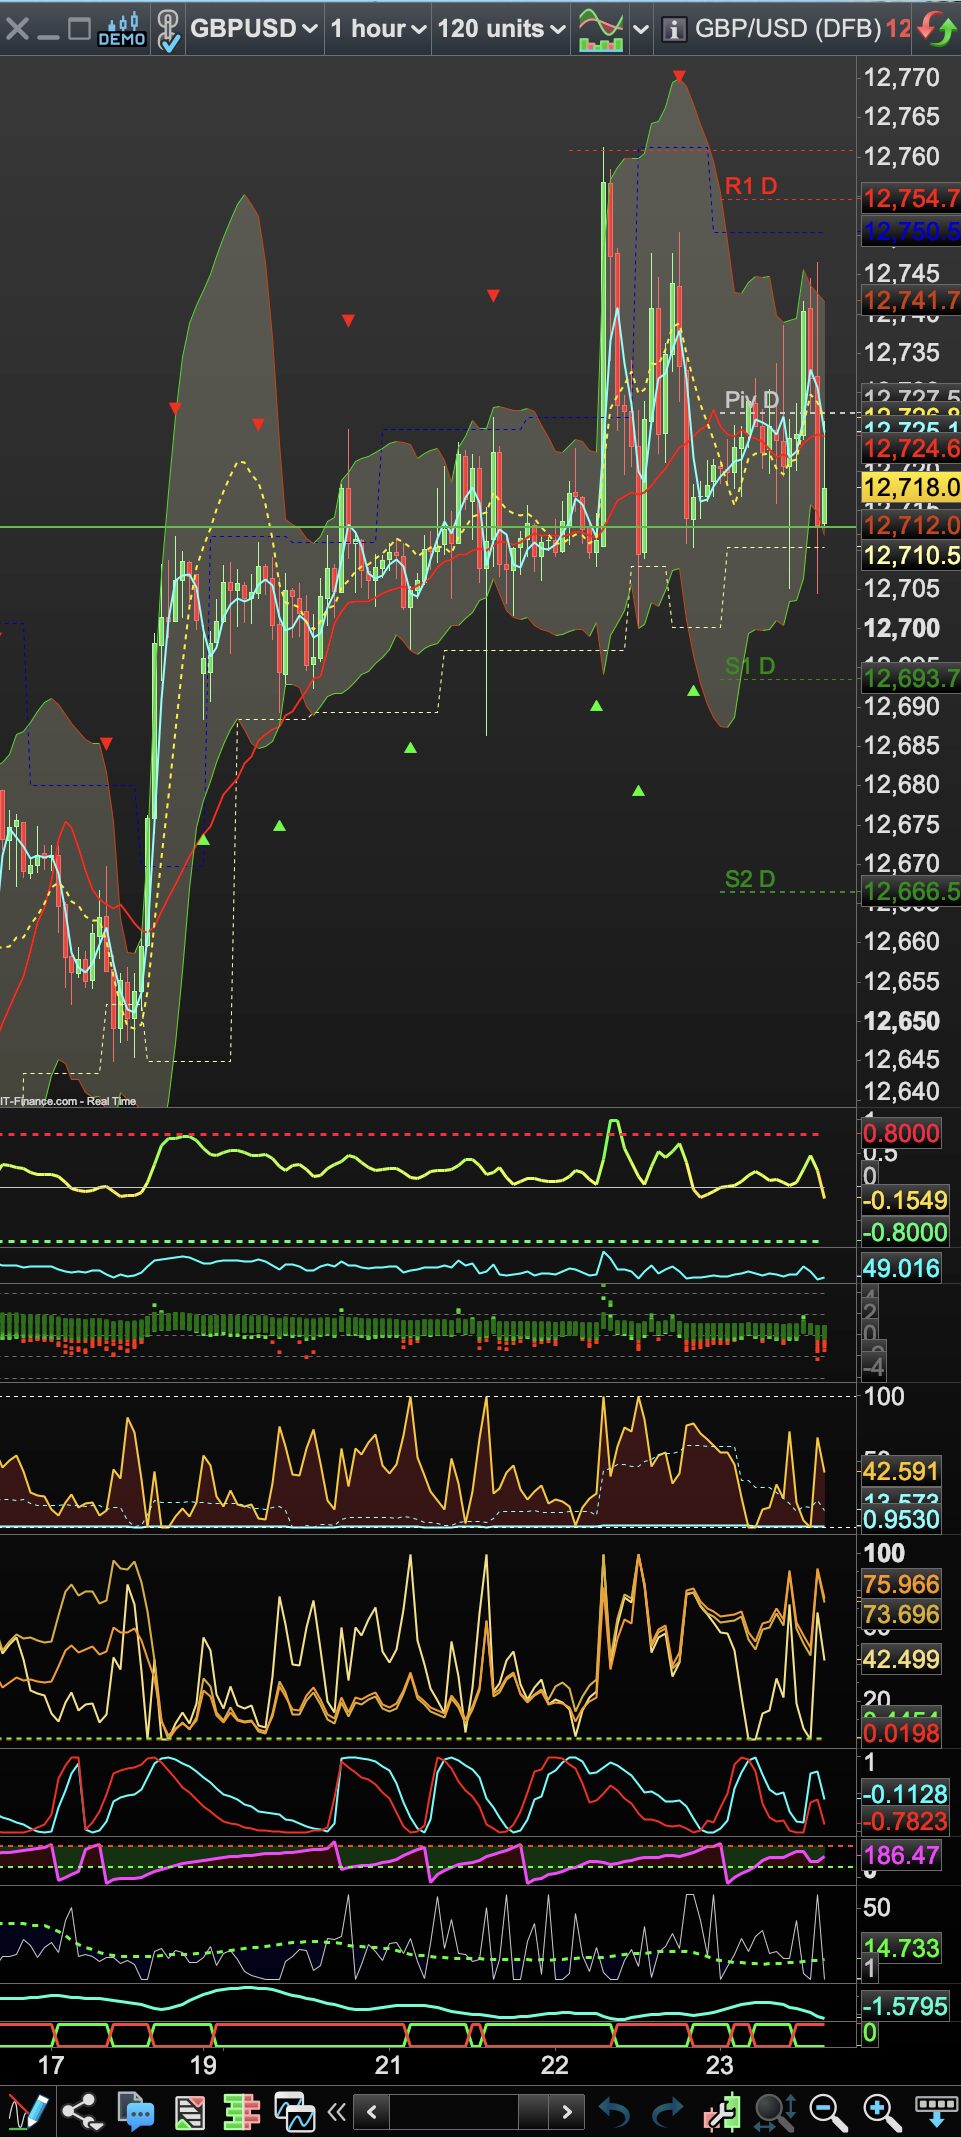Click the share chart icon

[82, 2112]
